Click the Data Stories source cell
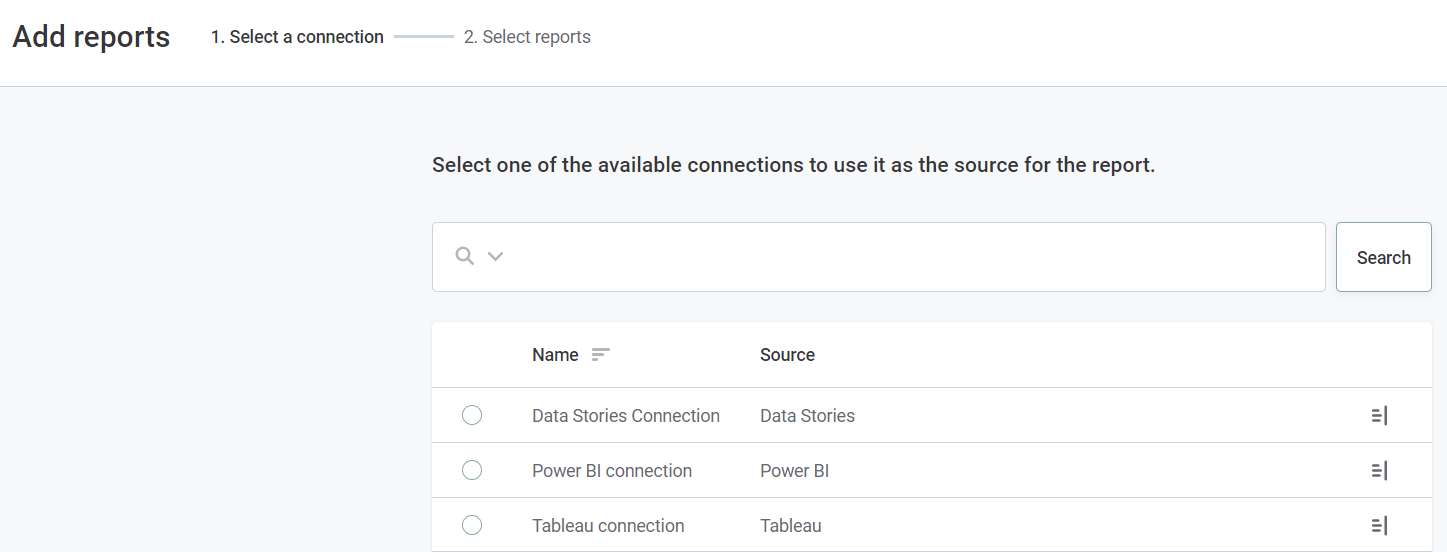Screen dimensions: 1447x552 pos(807,416)
